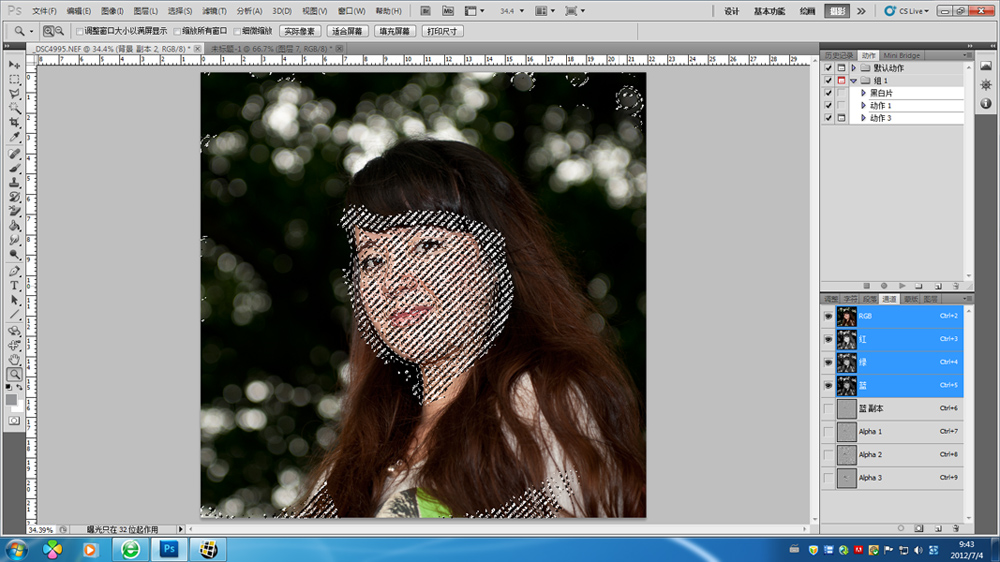Select the Crop tool
The height and width of the screenshot is (562, 1000).
click(x=14, y=122)
